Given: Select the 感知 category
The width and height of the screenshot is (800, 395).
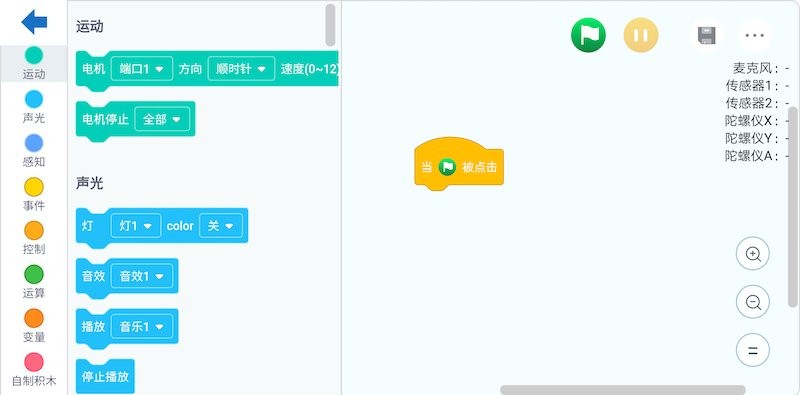Looking at the screenshot, I should point(34,151).
